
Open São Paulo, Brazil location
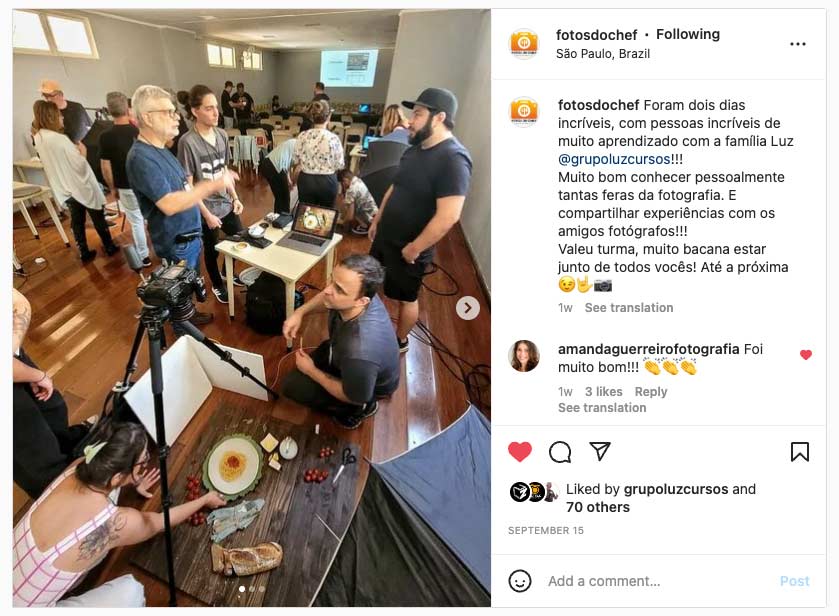[x=602, y=54]
